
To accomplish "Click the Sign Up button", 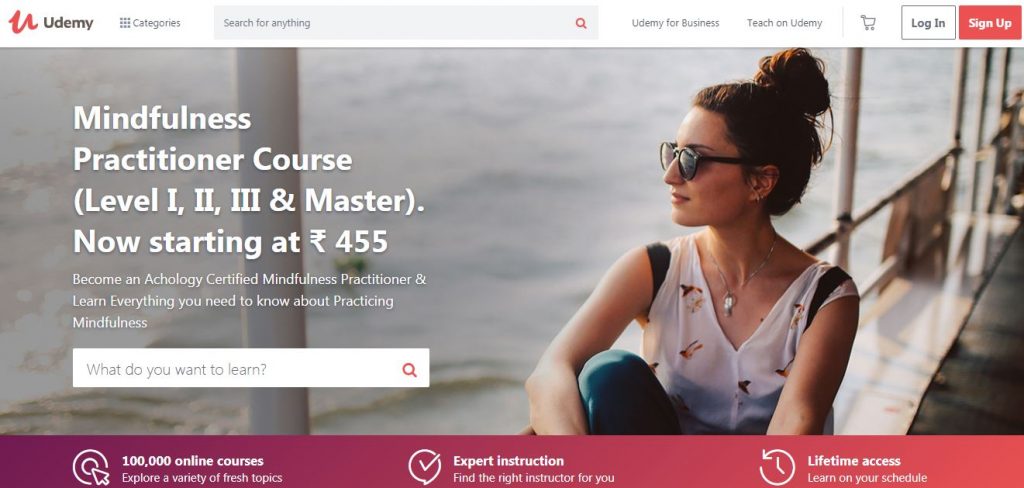I will coord(990,23).
